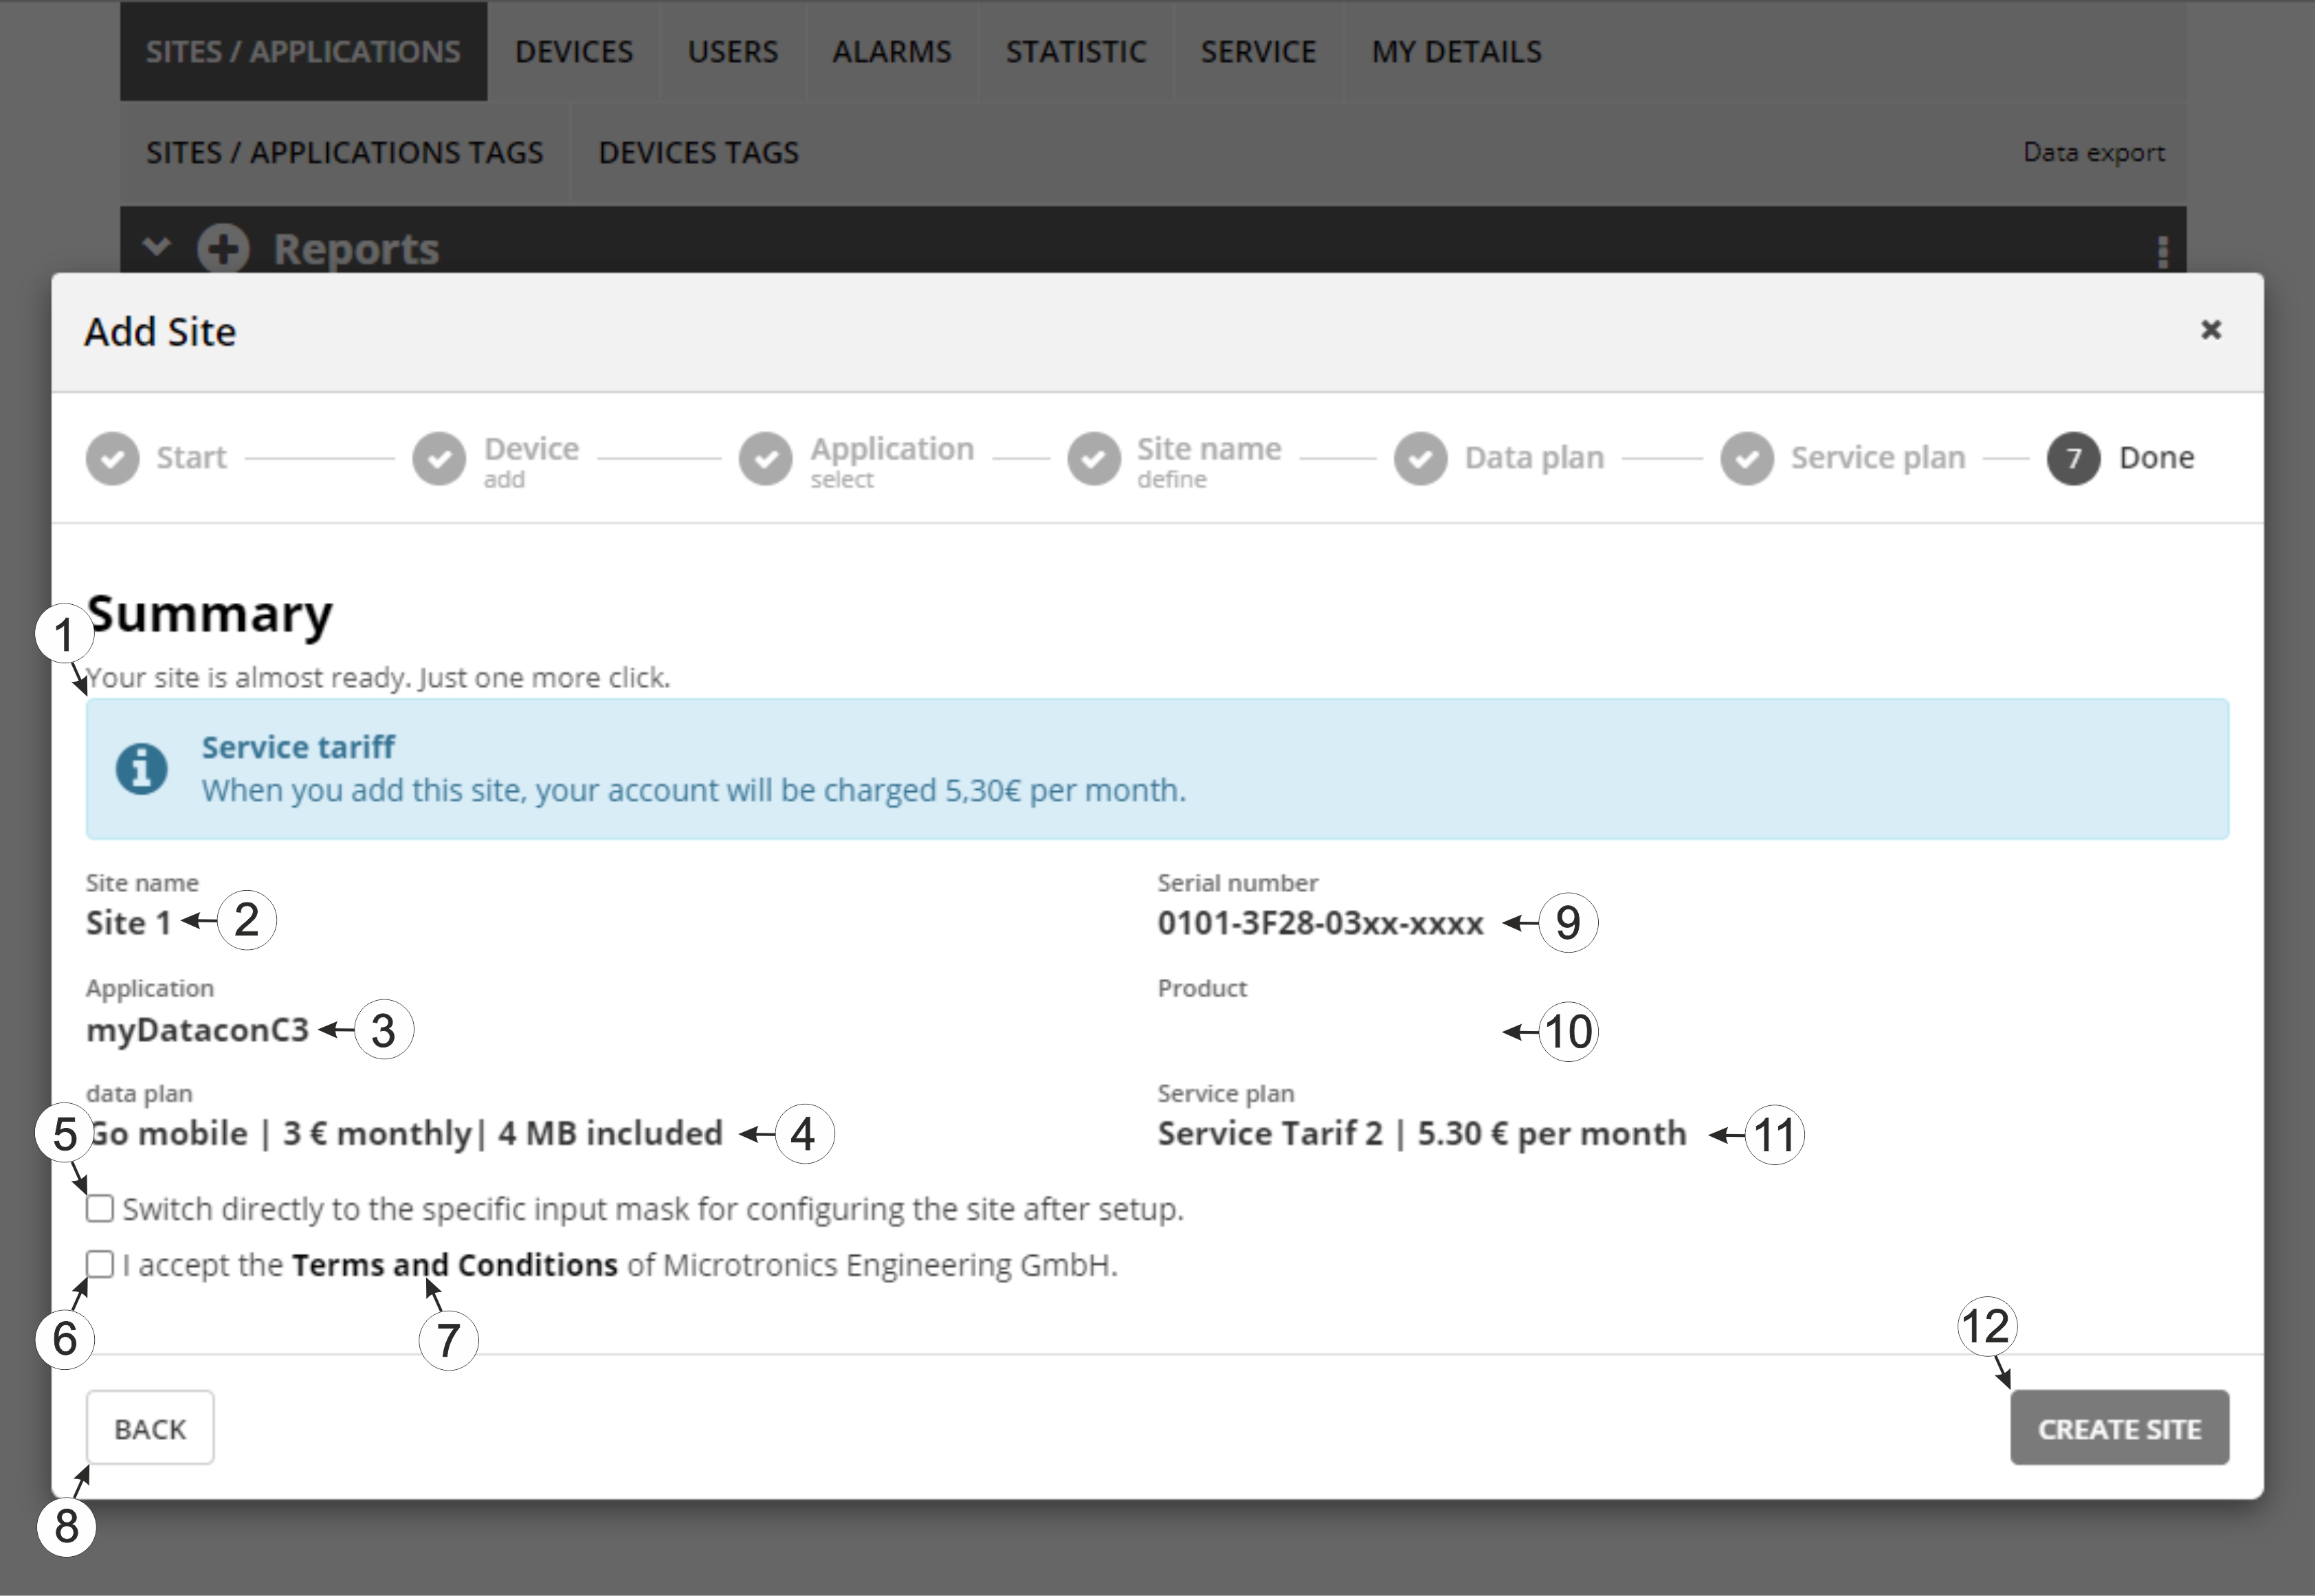The image size is (2315, 1596).
Task: Click the step 7 Done circle icon
Action: tap(2073, 458)
